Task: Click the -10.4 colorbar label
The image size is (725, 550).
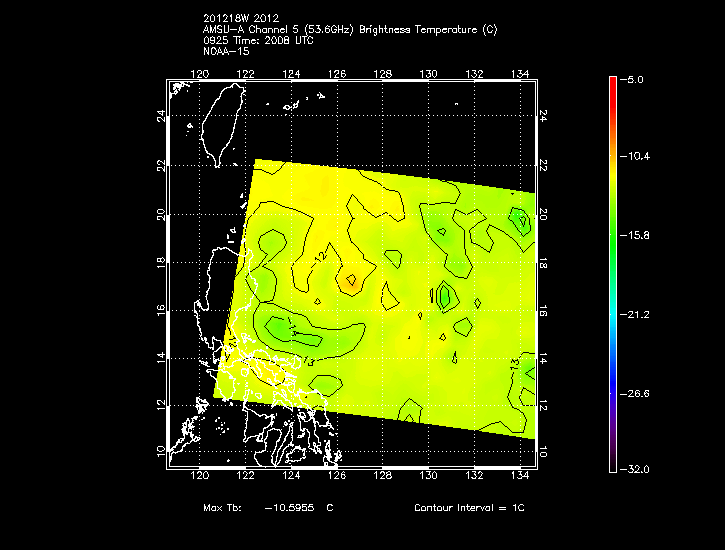Action: click(x=634, y=156)
